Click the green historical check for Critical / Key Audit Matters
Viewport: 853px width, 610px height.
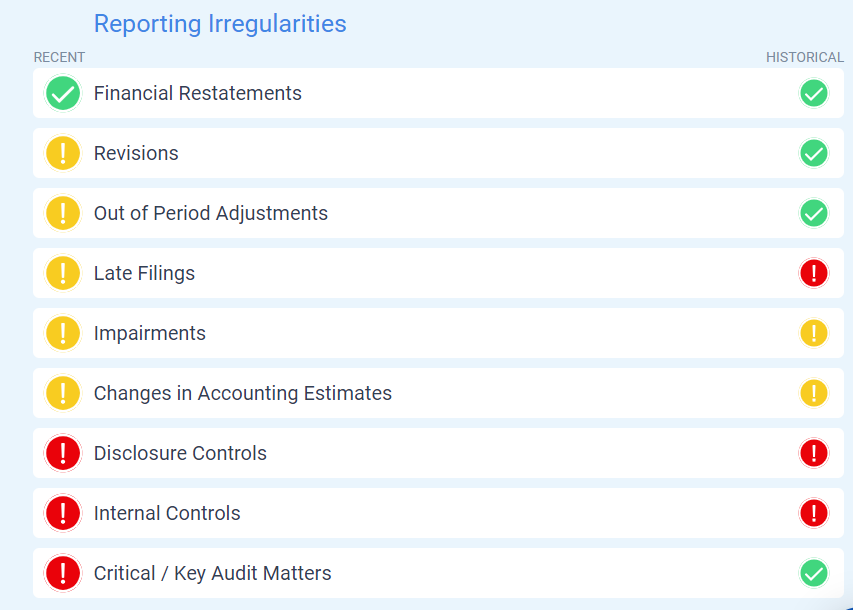pos(814,573)
